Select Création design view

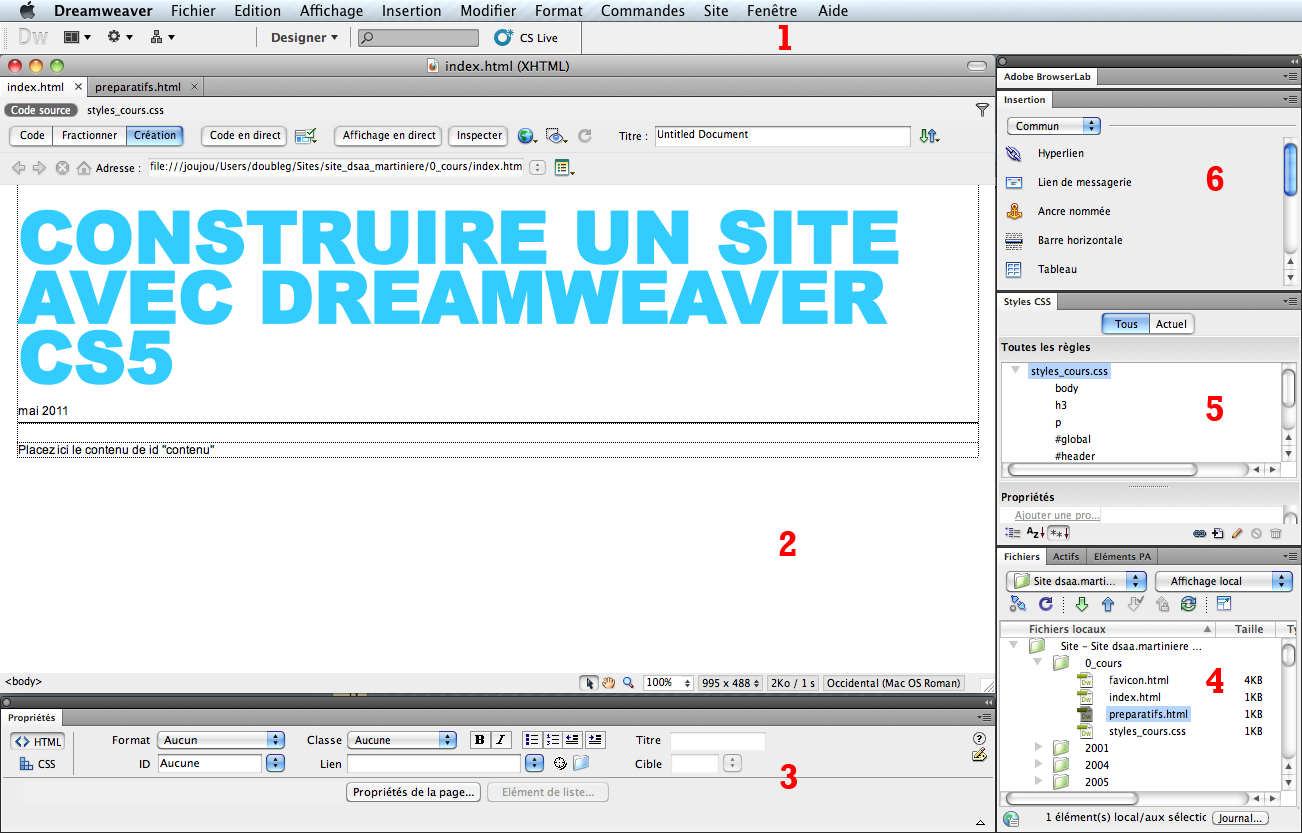(x=155, y=136)
